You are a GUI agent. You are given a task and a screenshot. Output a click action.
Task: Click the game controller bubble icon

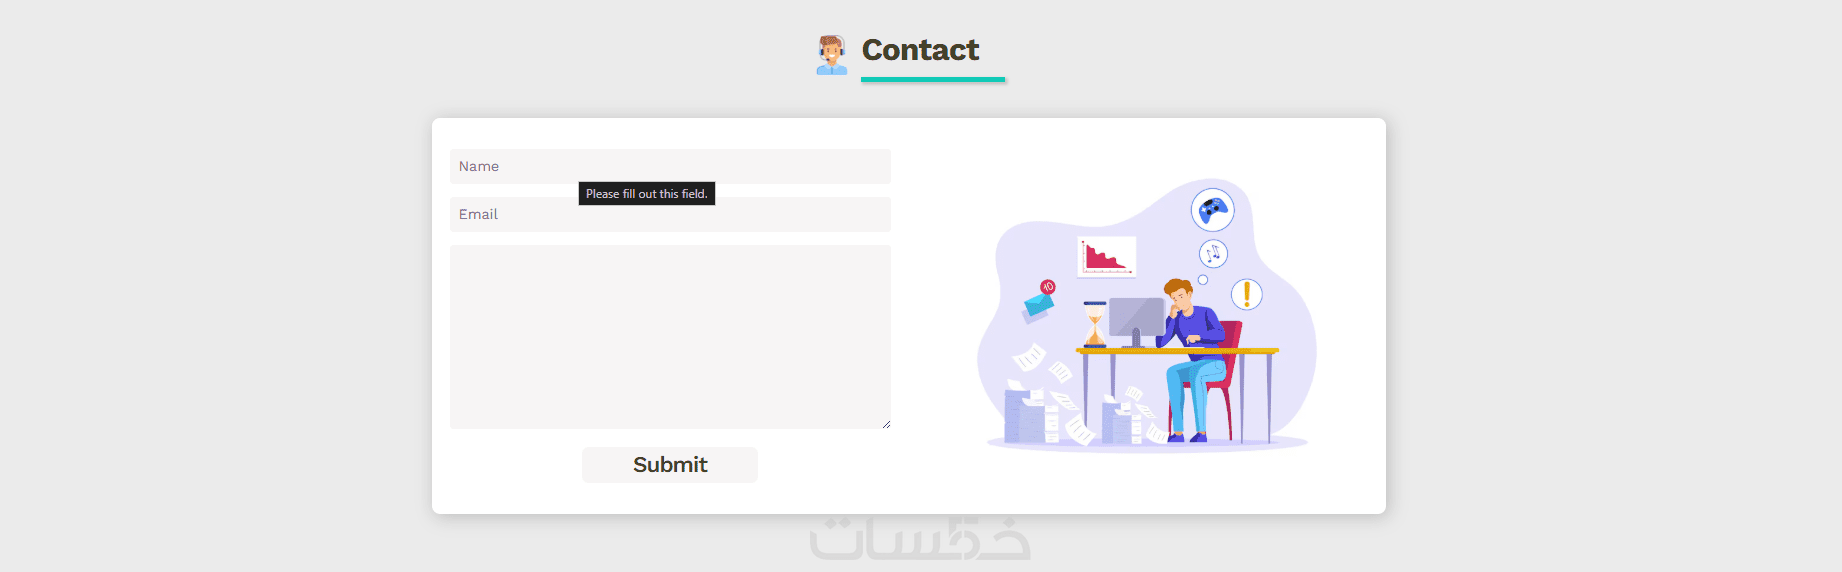[1213, 210]
